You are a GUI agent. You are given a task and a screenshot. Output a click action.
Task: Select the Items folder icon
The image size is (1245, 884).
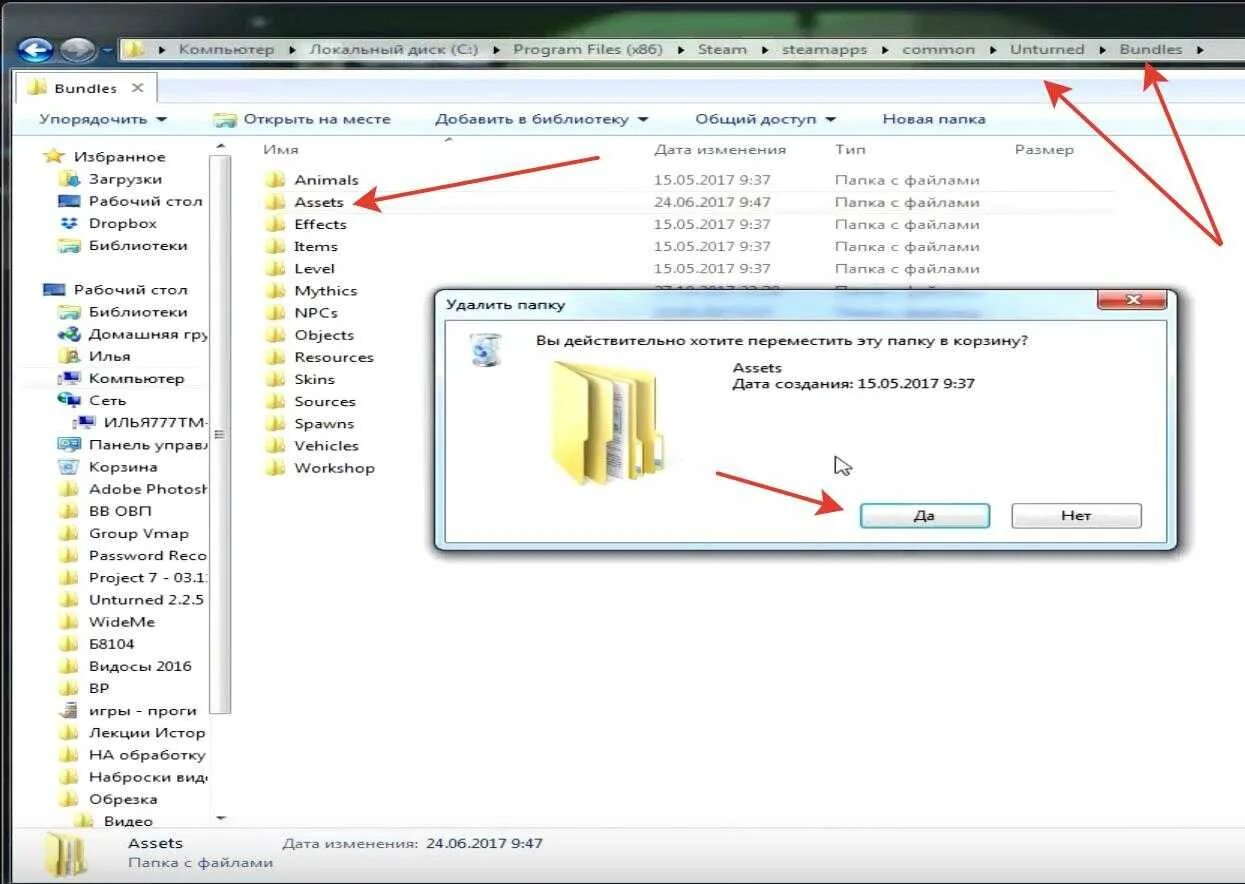276,246
